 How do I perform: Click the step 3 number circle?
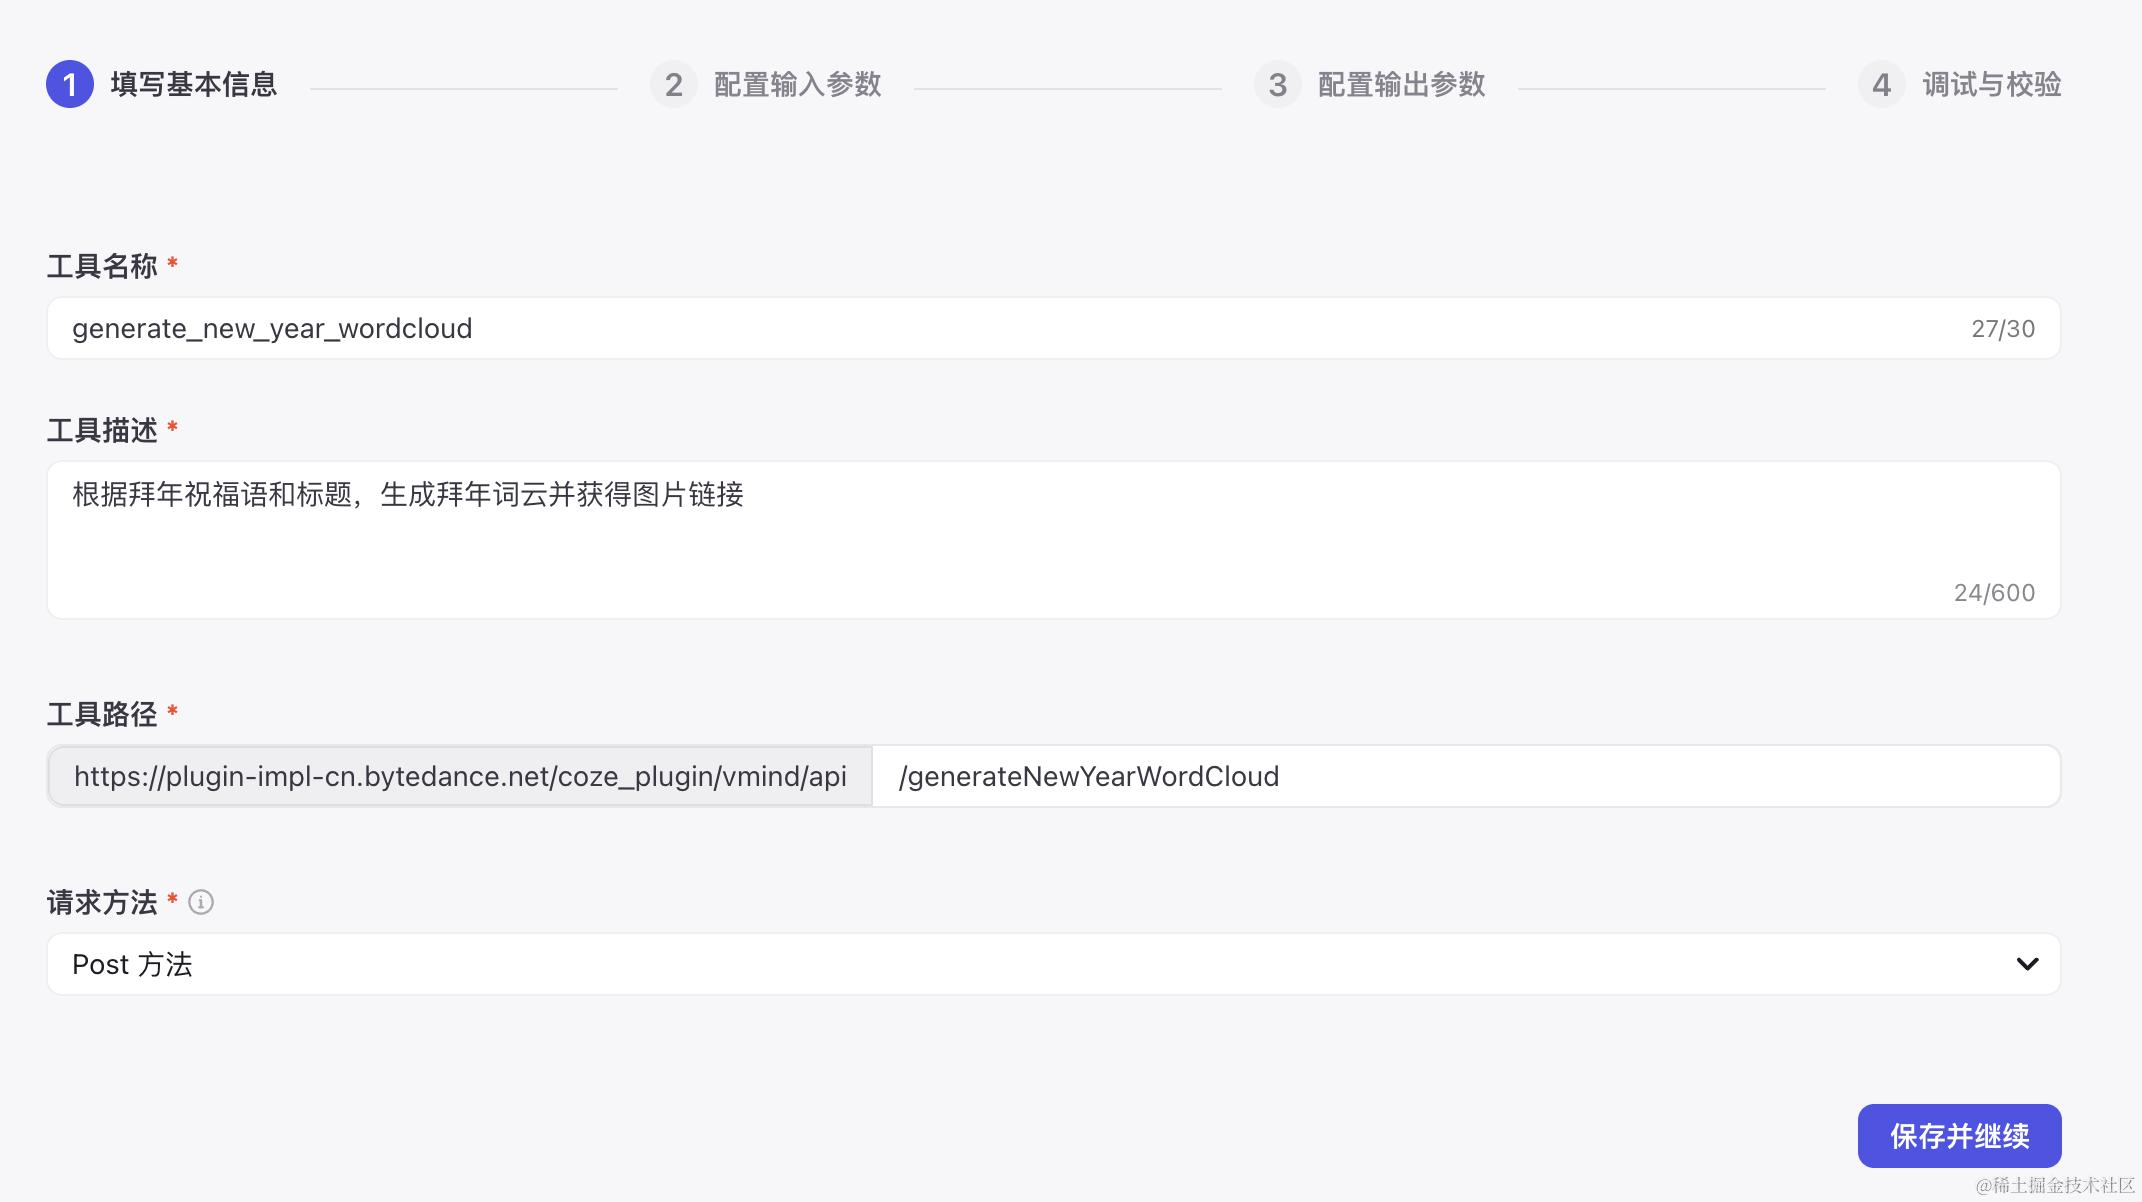pos(1277,84)
